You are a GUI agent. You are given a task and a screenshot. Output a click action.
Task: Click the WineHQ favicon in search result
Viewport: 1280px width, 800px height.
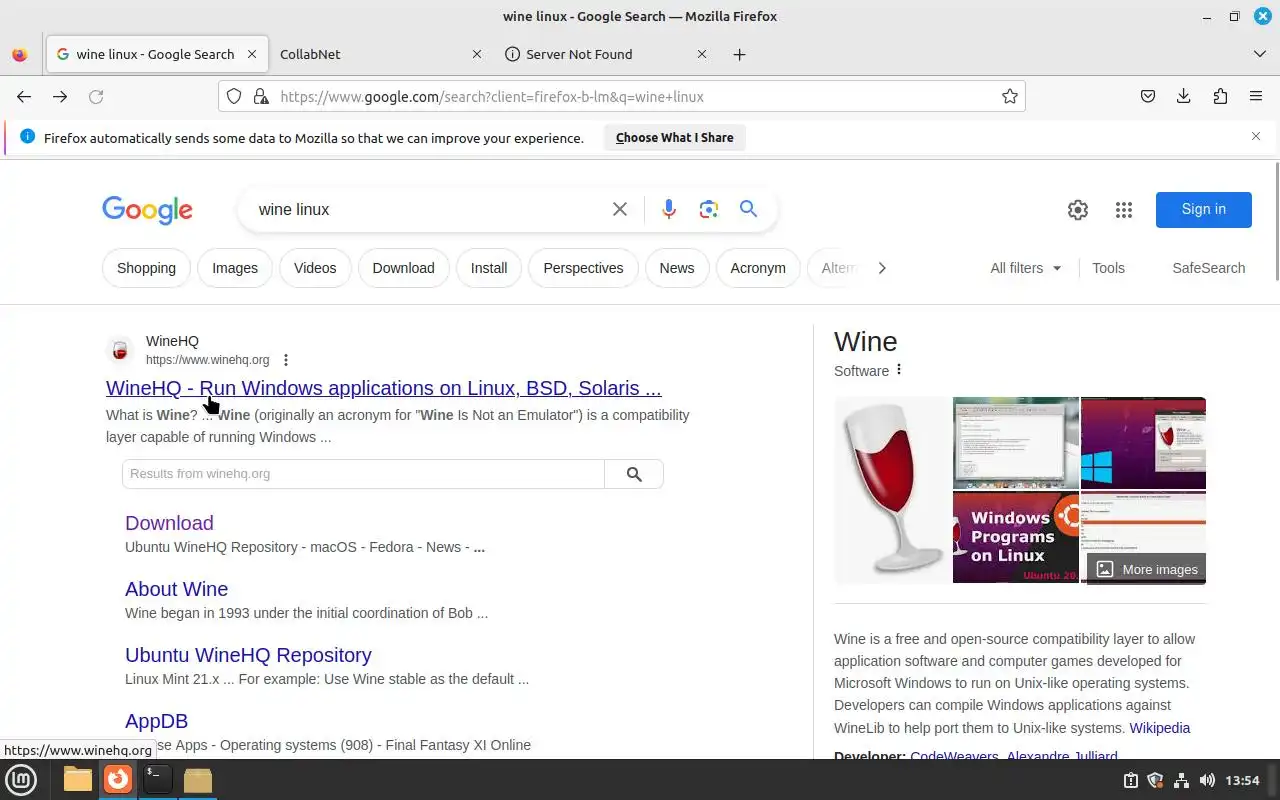120,350
